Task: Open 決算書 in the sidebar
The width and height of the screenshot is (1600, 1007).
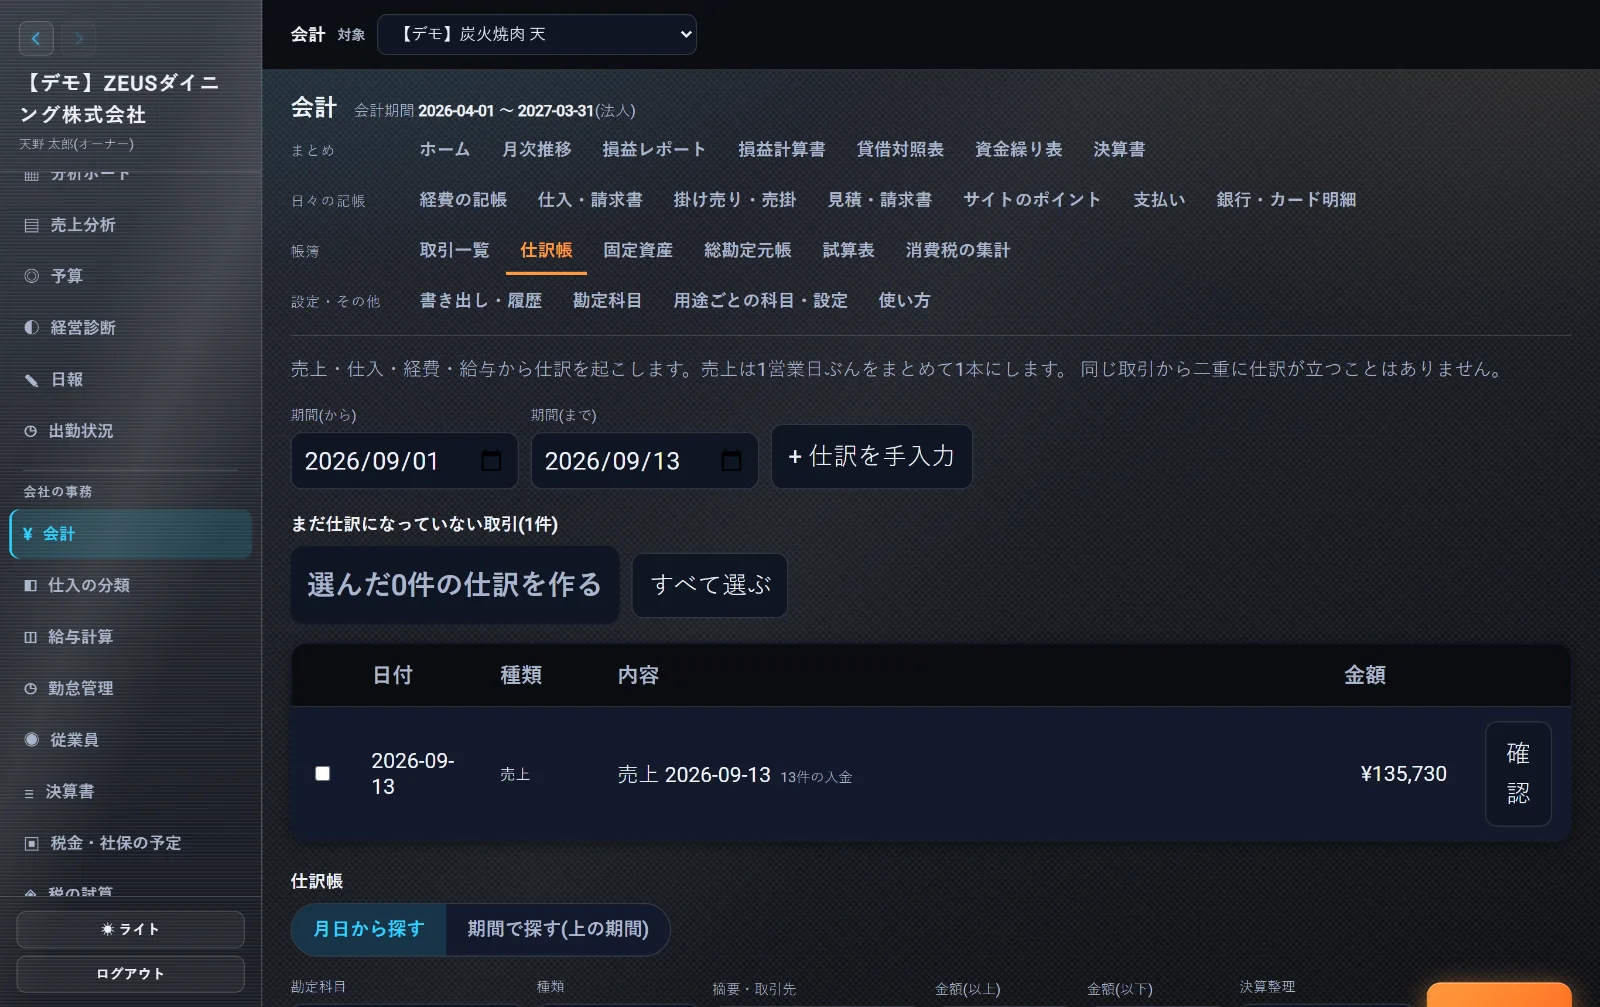Action: click(130, 791)
